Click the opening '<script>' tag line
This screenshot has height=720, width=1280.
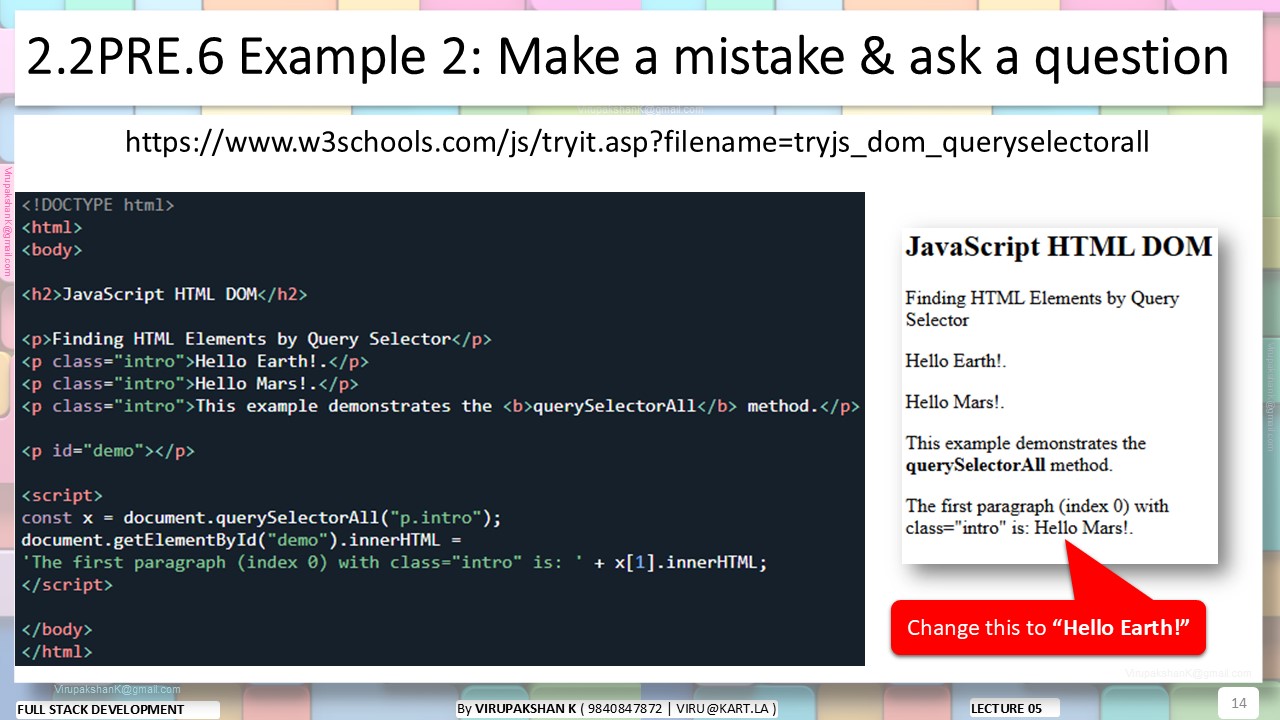62,495
